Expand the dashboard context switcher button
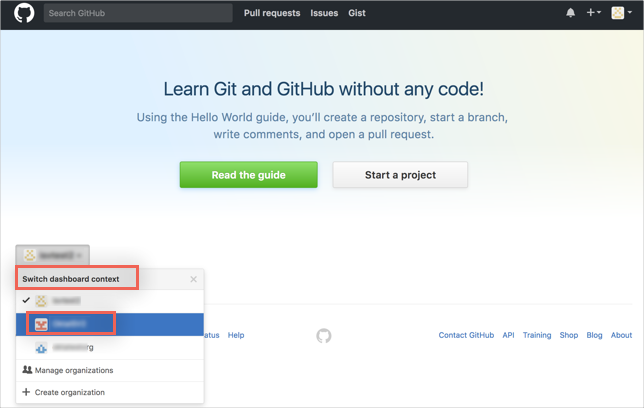Screen dimensions: 644x408 [x=53, y=256]
